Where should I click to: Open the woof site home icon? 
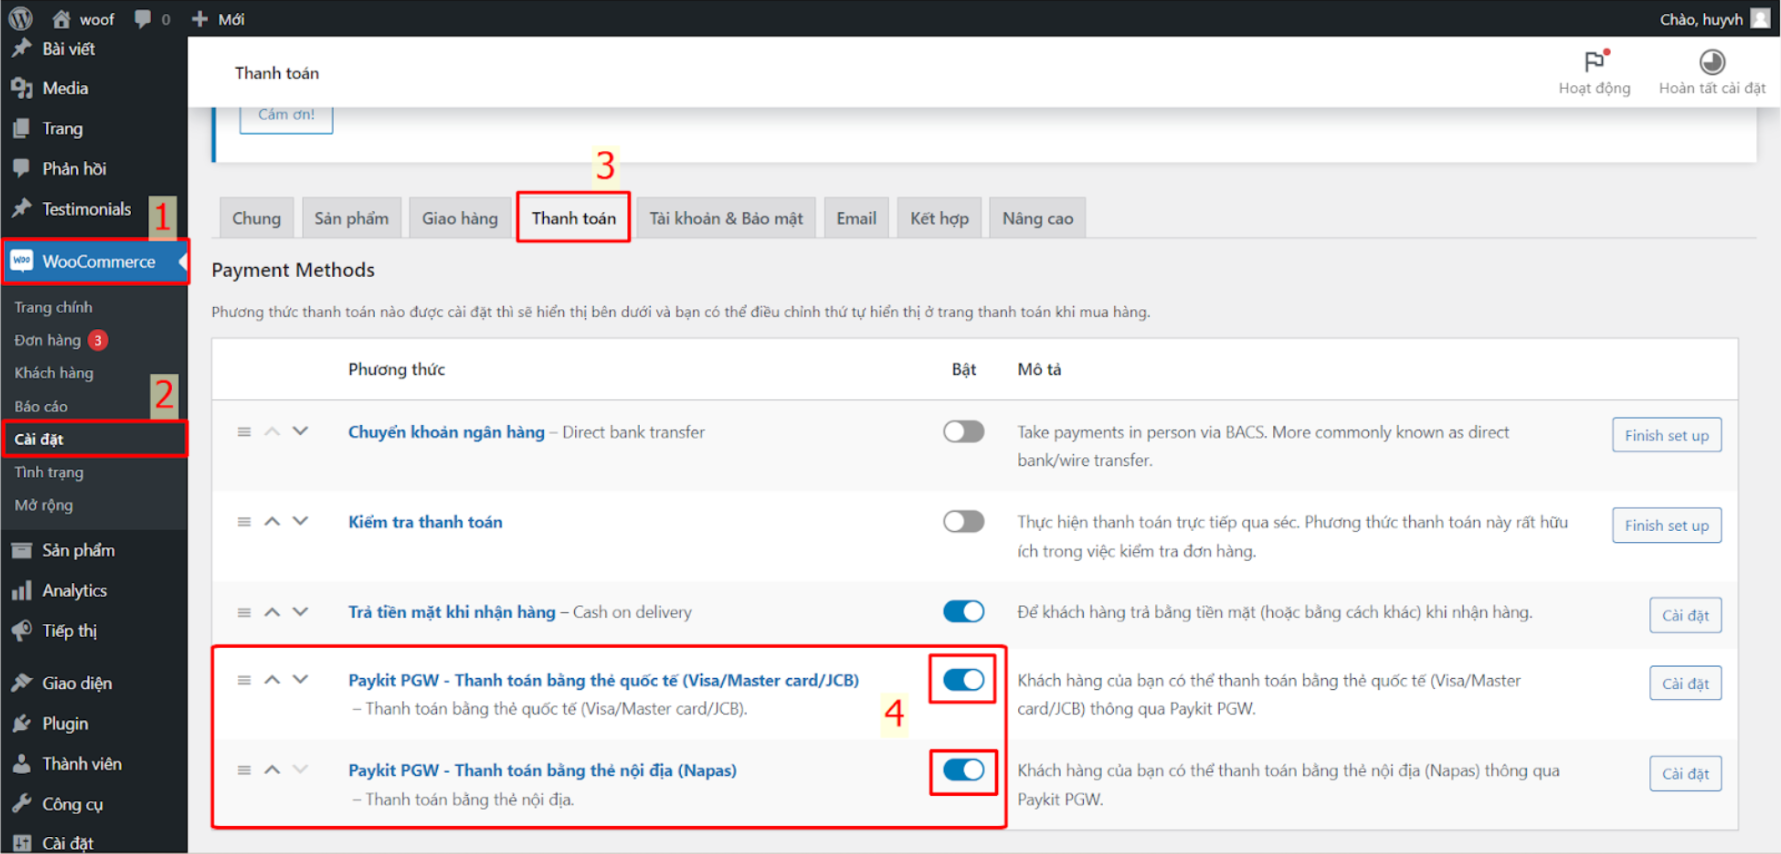tap(61, 18)
